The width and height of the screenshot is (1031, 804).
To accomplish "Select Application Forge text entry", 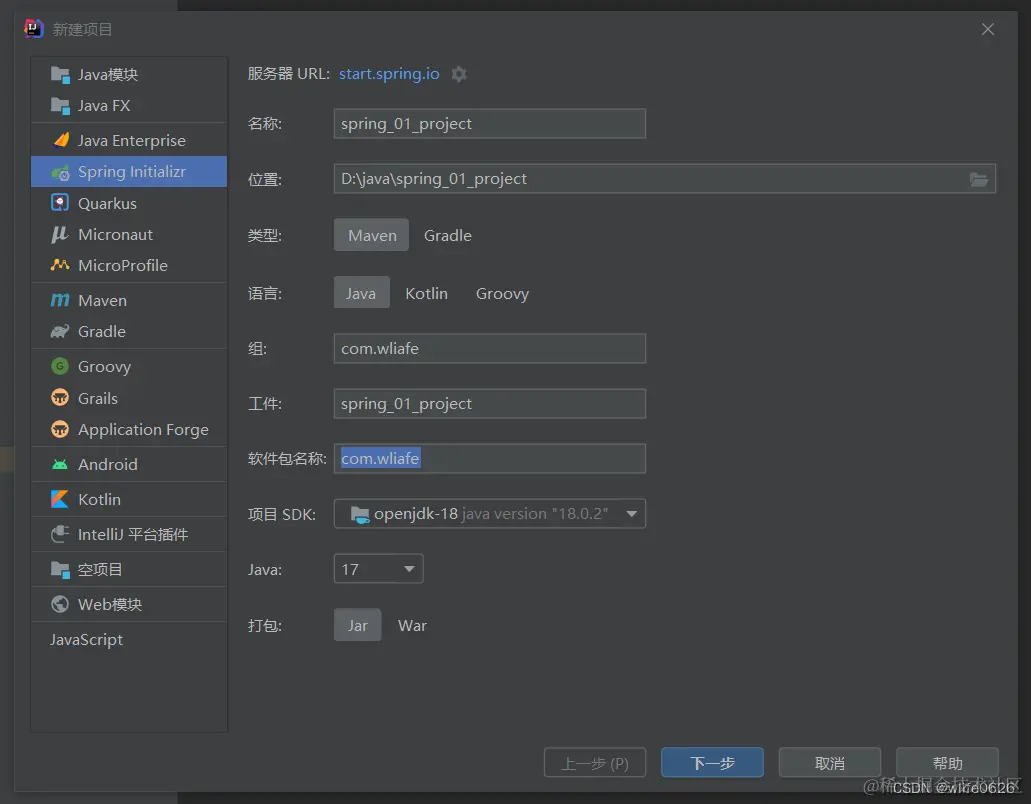I will pyautogui.click(x=143, y=430).
